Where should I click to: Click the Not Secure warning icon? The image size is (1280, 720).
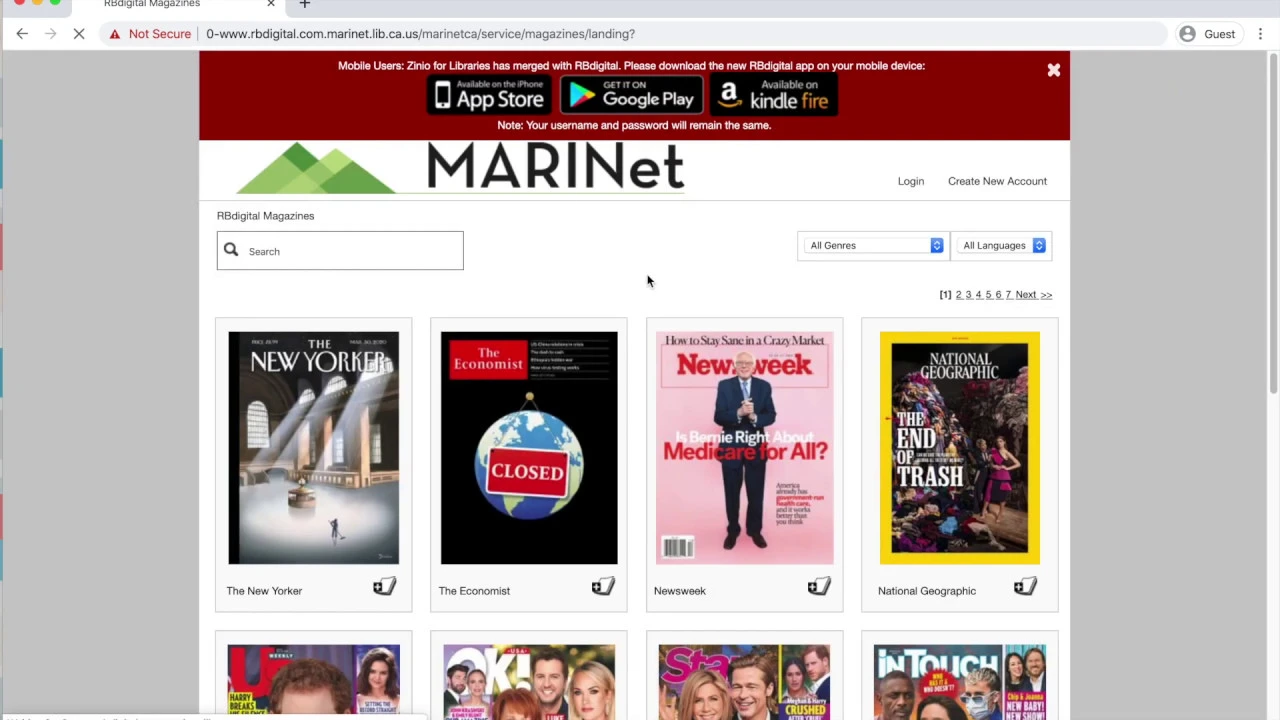(115, 34)
